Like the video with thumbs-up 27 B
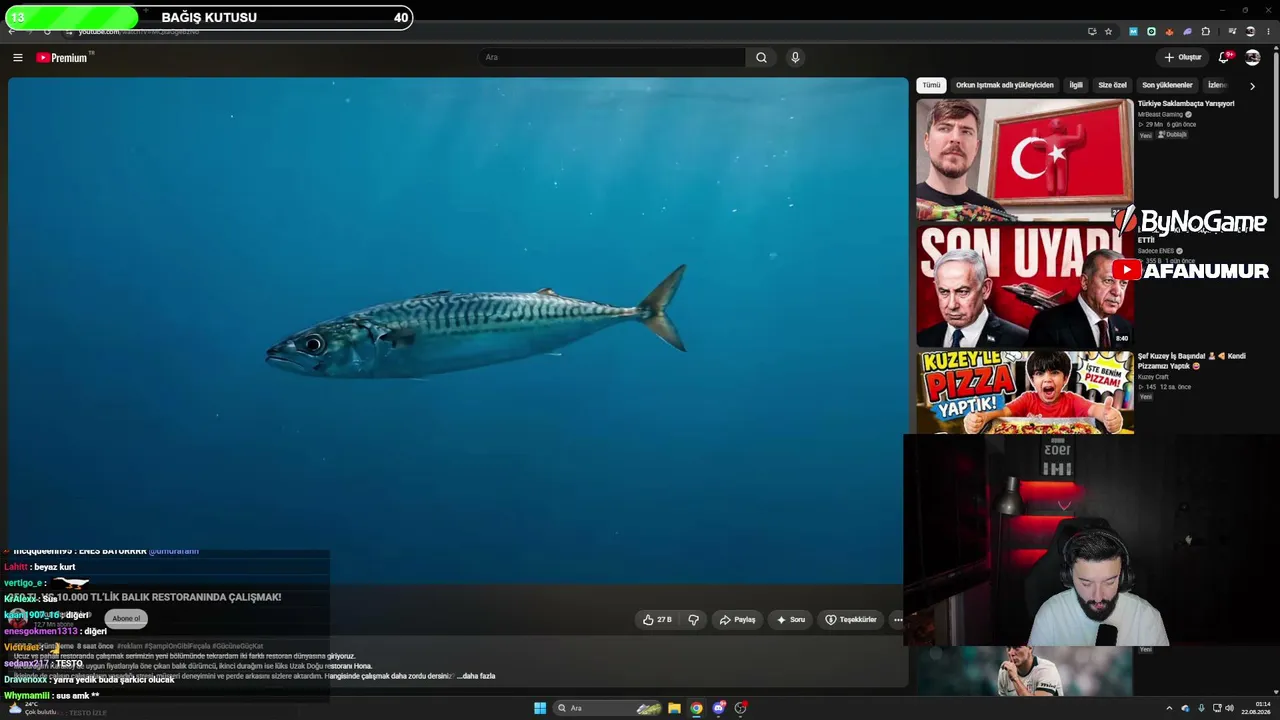 pyautogui.click(x=657, y=620)
